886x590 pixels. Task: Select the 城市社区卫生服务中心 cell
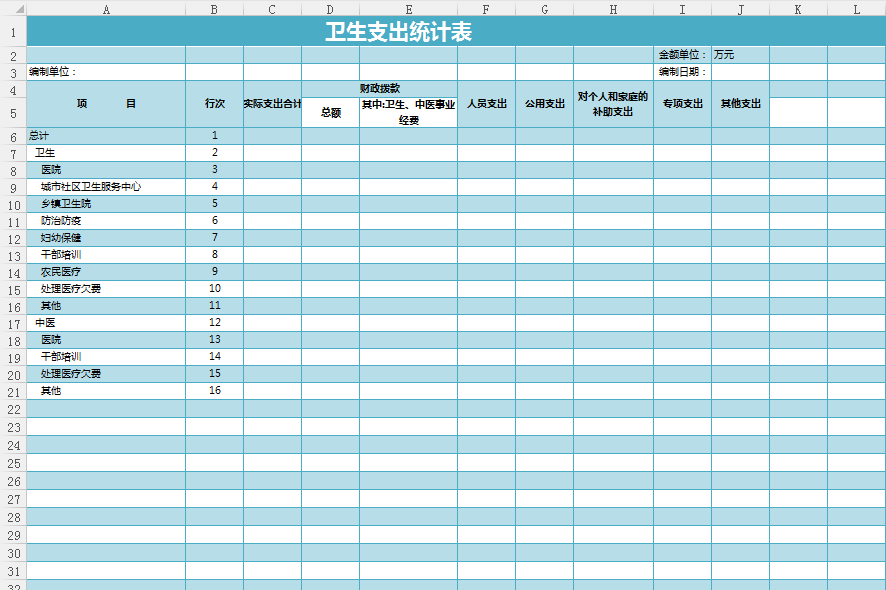tap(106, 187)
